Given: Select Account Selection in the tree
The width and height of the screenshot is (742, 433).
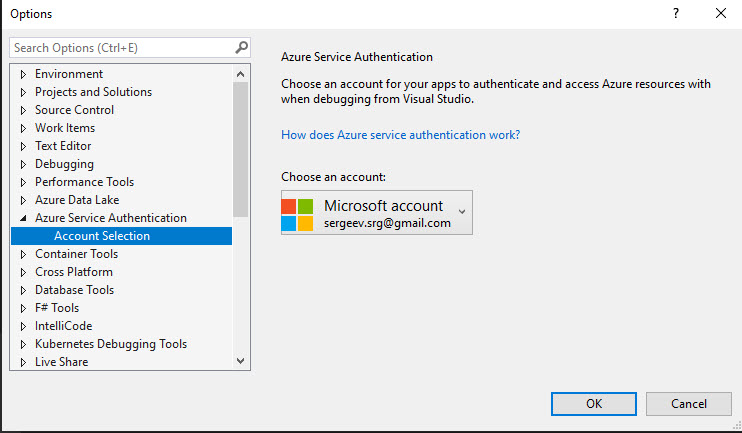Looking at the screenshot, I should 101,236.
